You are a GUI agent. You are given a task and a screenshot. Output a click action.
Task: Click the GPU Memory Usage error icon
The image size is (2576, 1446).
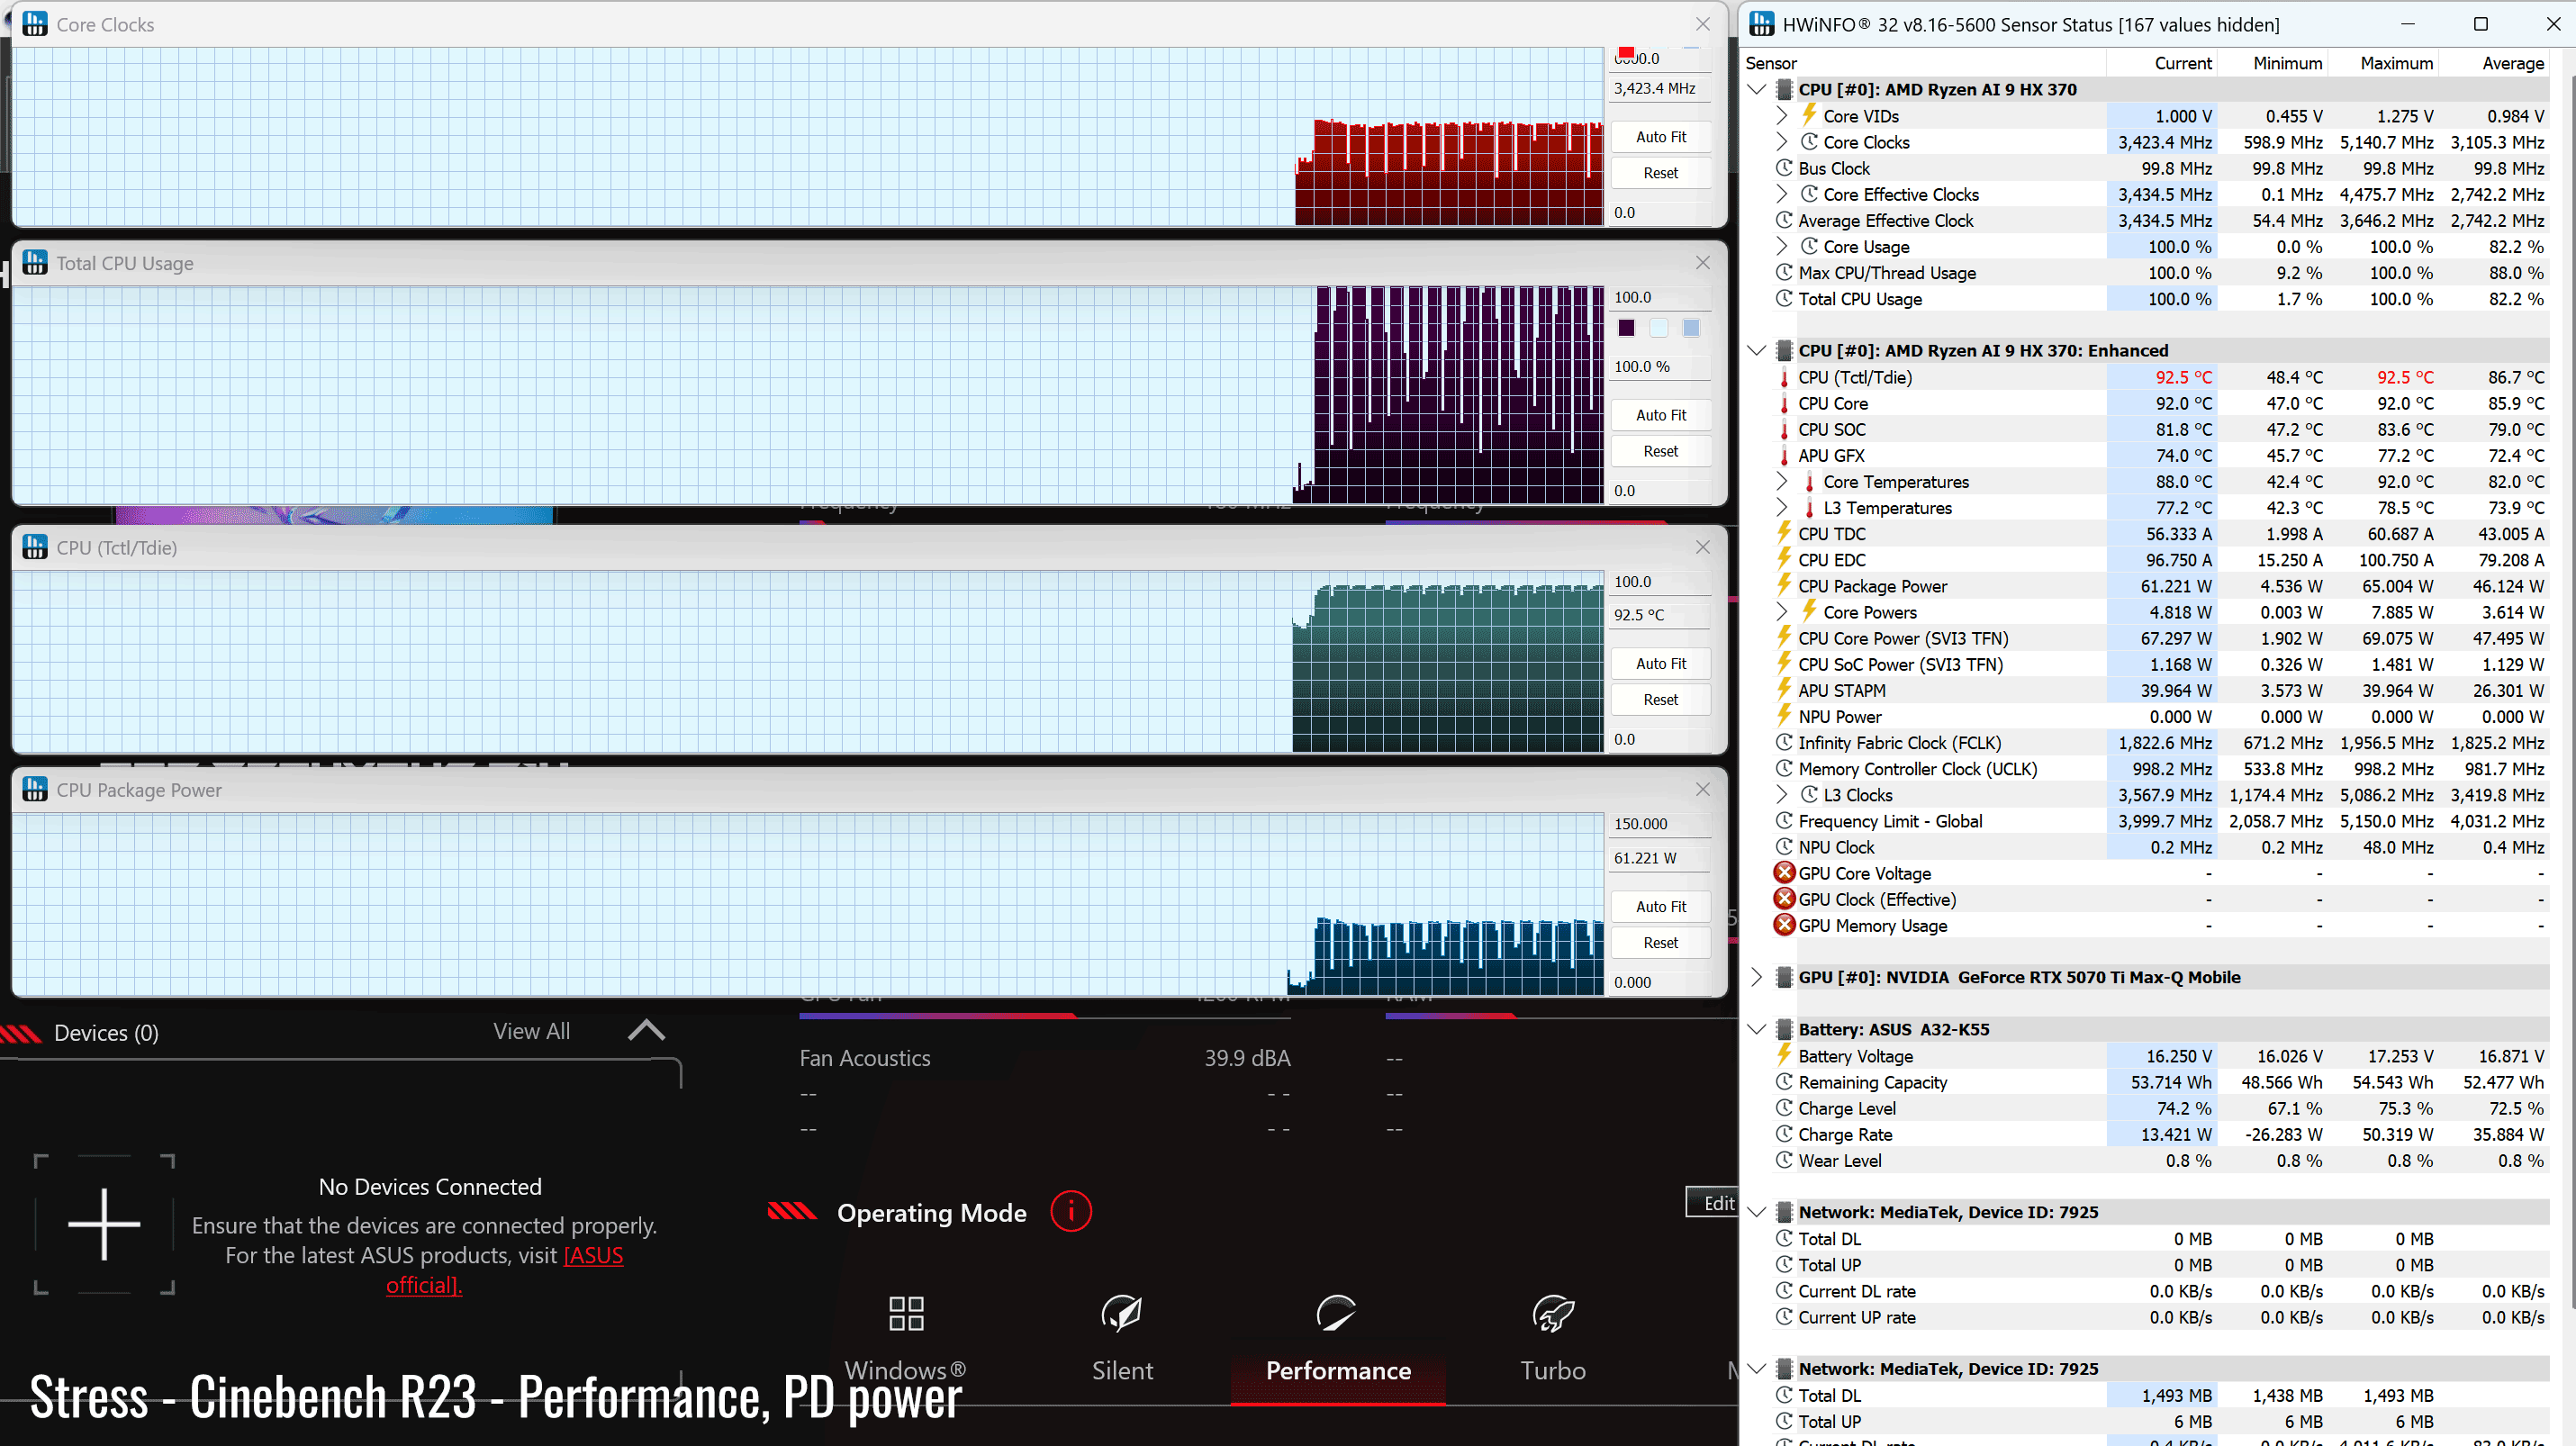1784,925
